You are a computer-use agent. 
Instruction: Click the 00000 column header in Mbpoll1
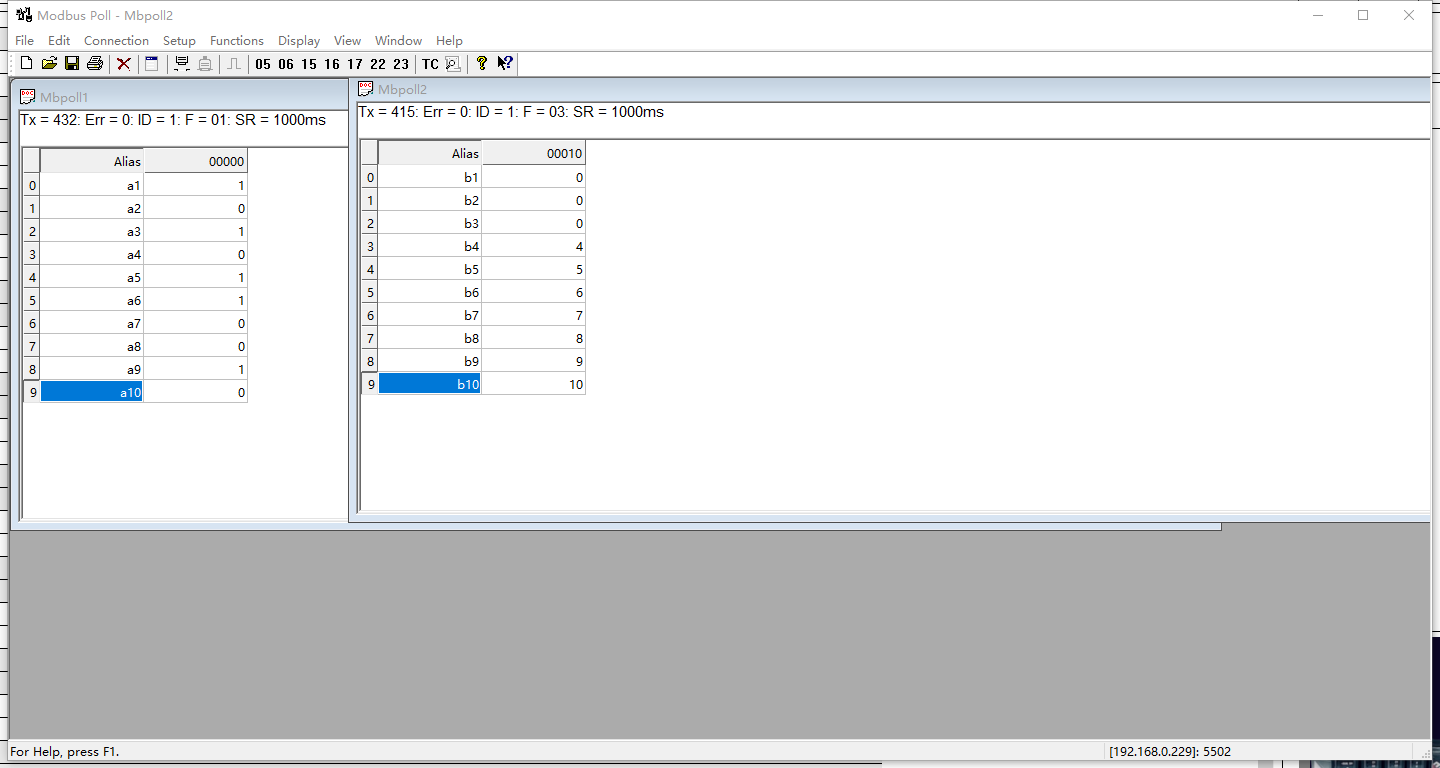[x=196, y=161]
